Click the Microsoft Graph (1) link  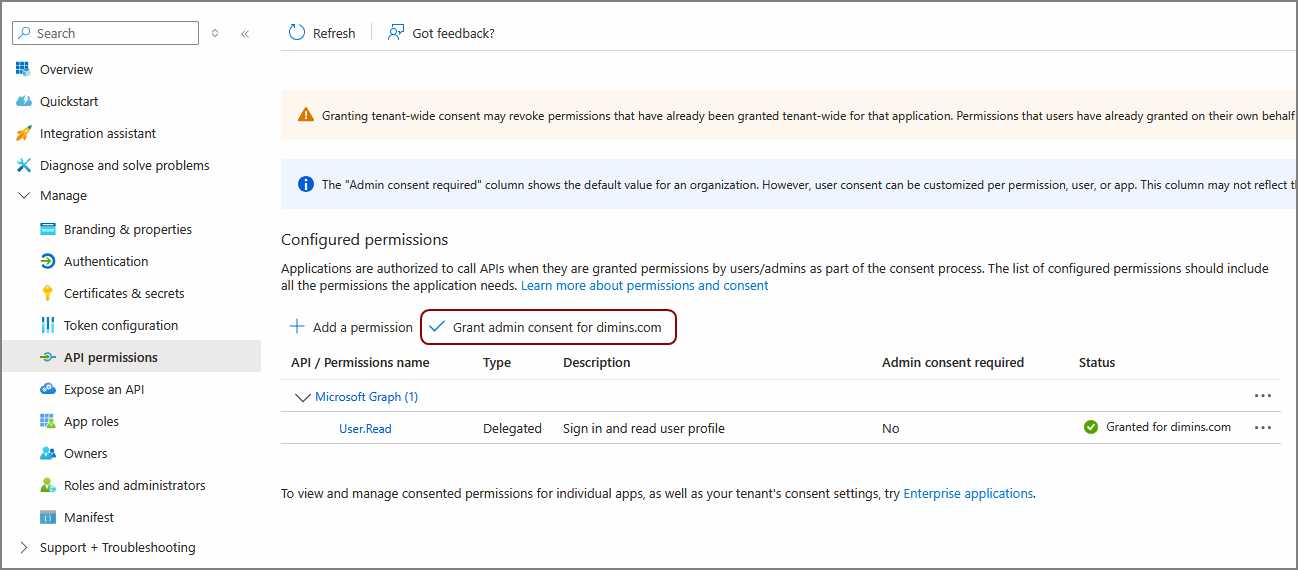click(x=366, y=396)
